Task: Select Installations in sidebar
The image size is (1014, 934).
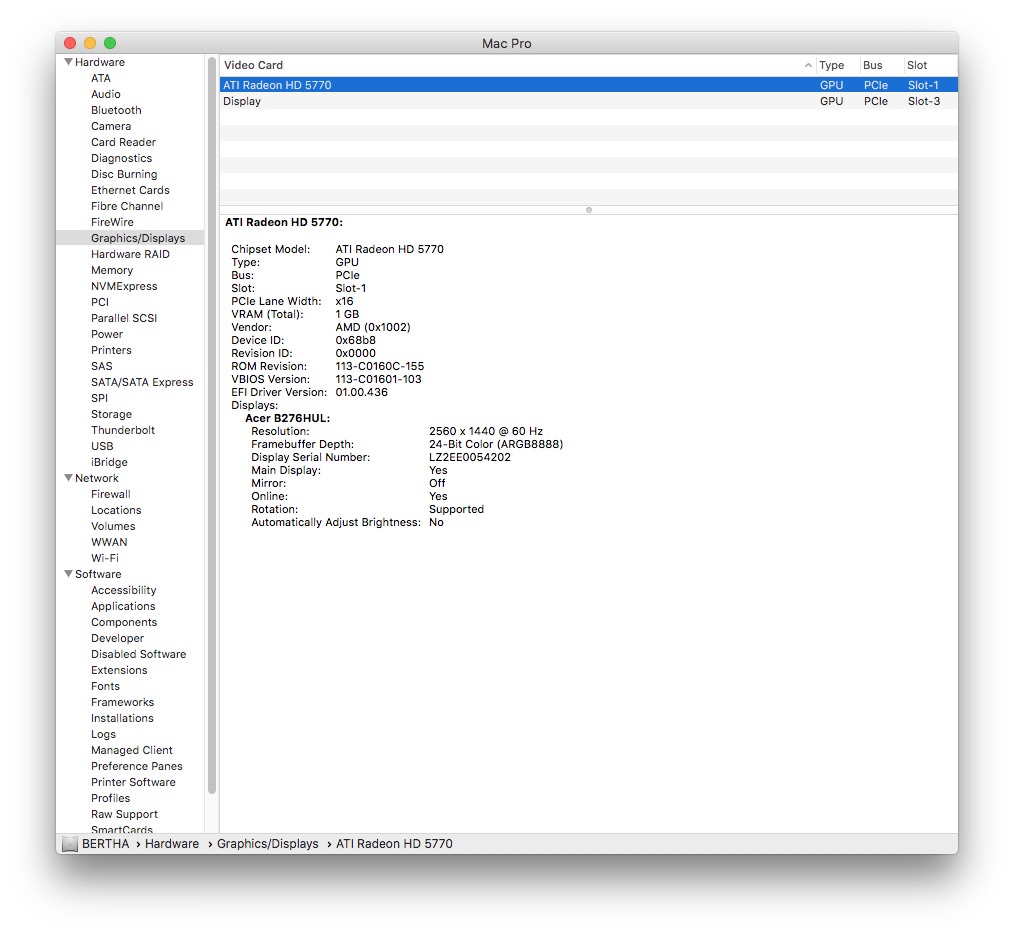Action: pos(122,719)
